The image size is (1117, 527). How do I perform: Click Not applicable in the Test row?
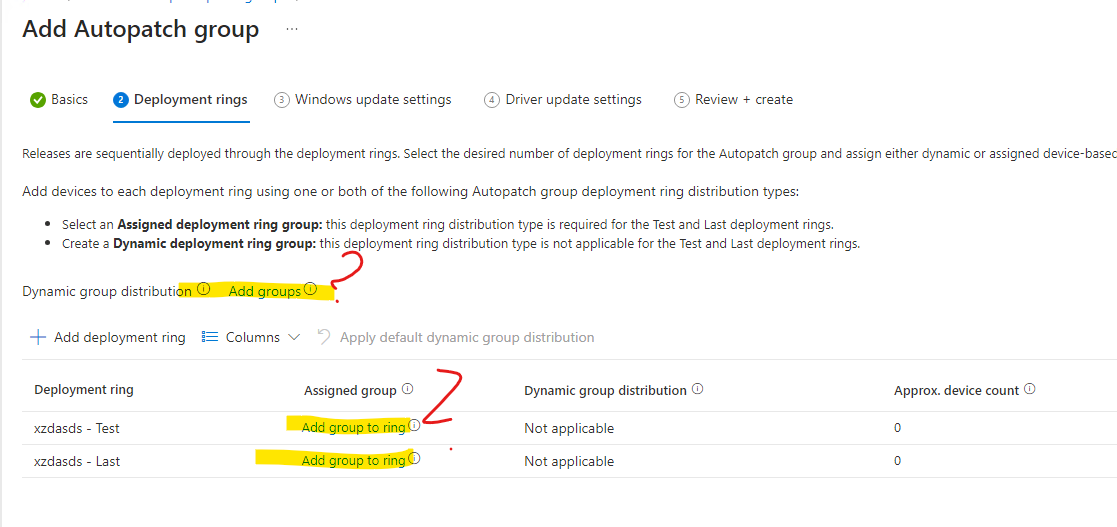tap(569, 428)
